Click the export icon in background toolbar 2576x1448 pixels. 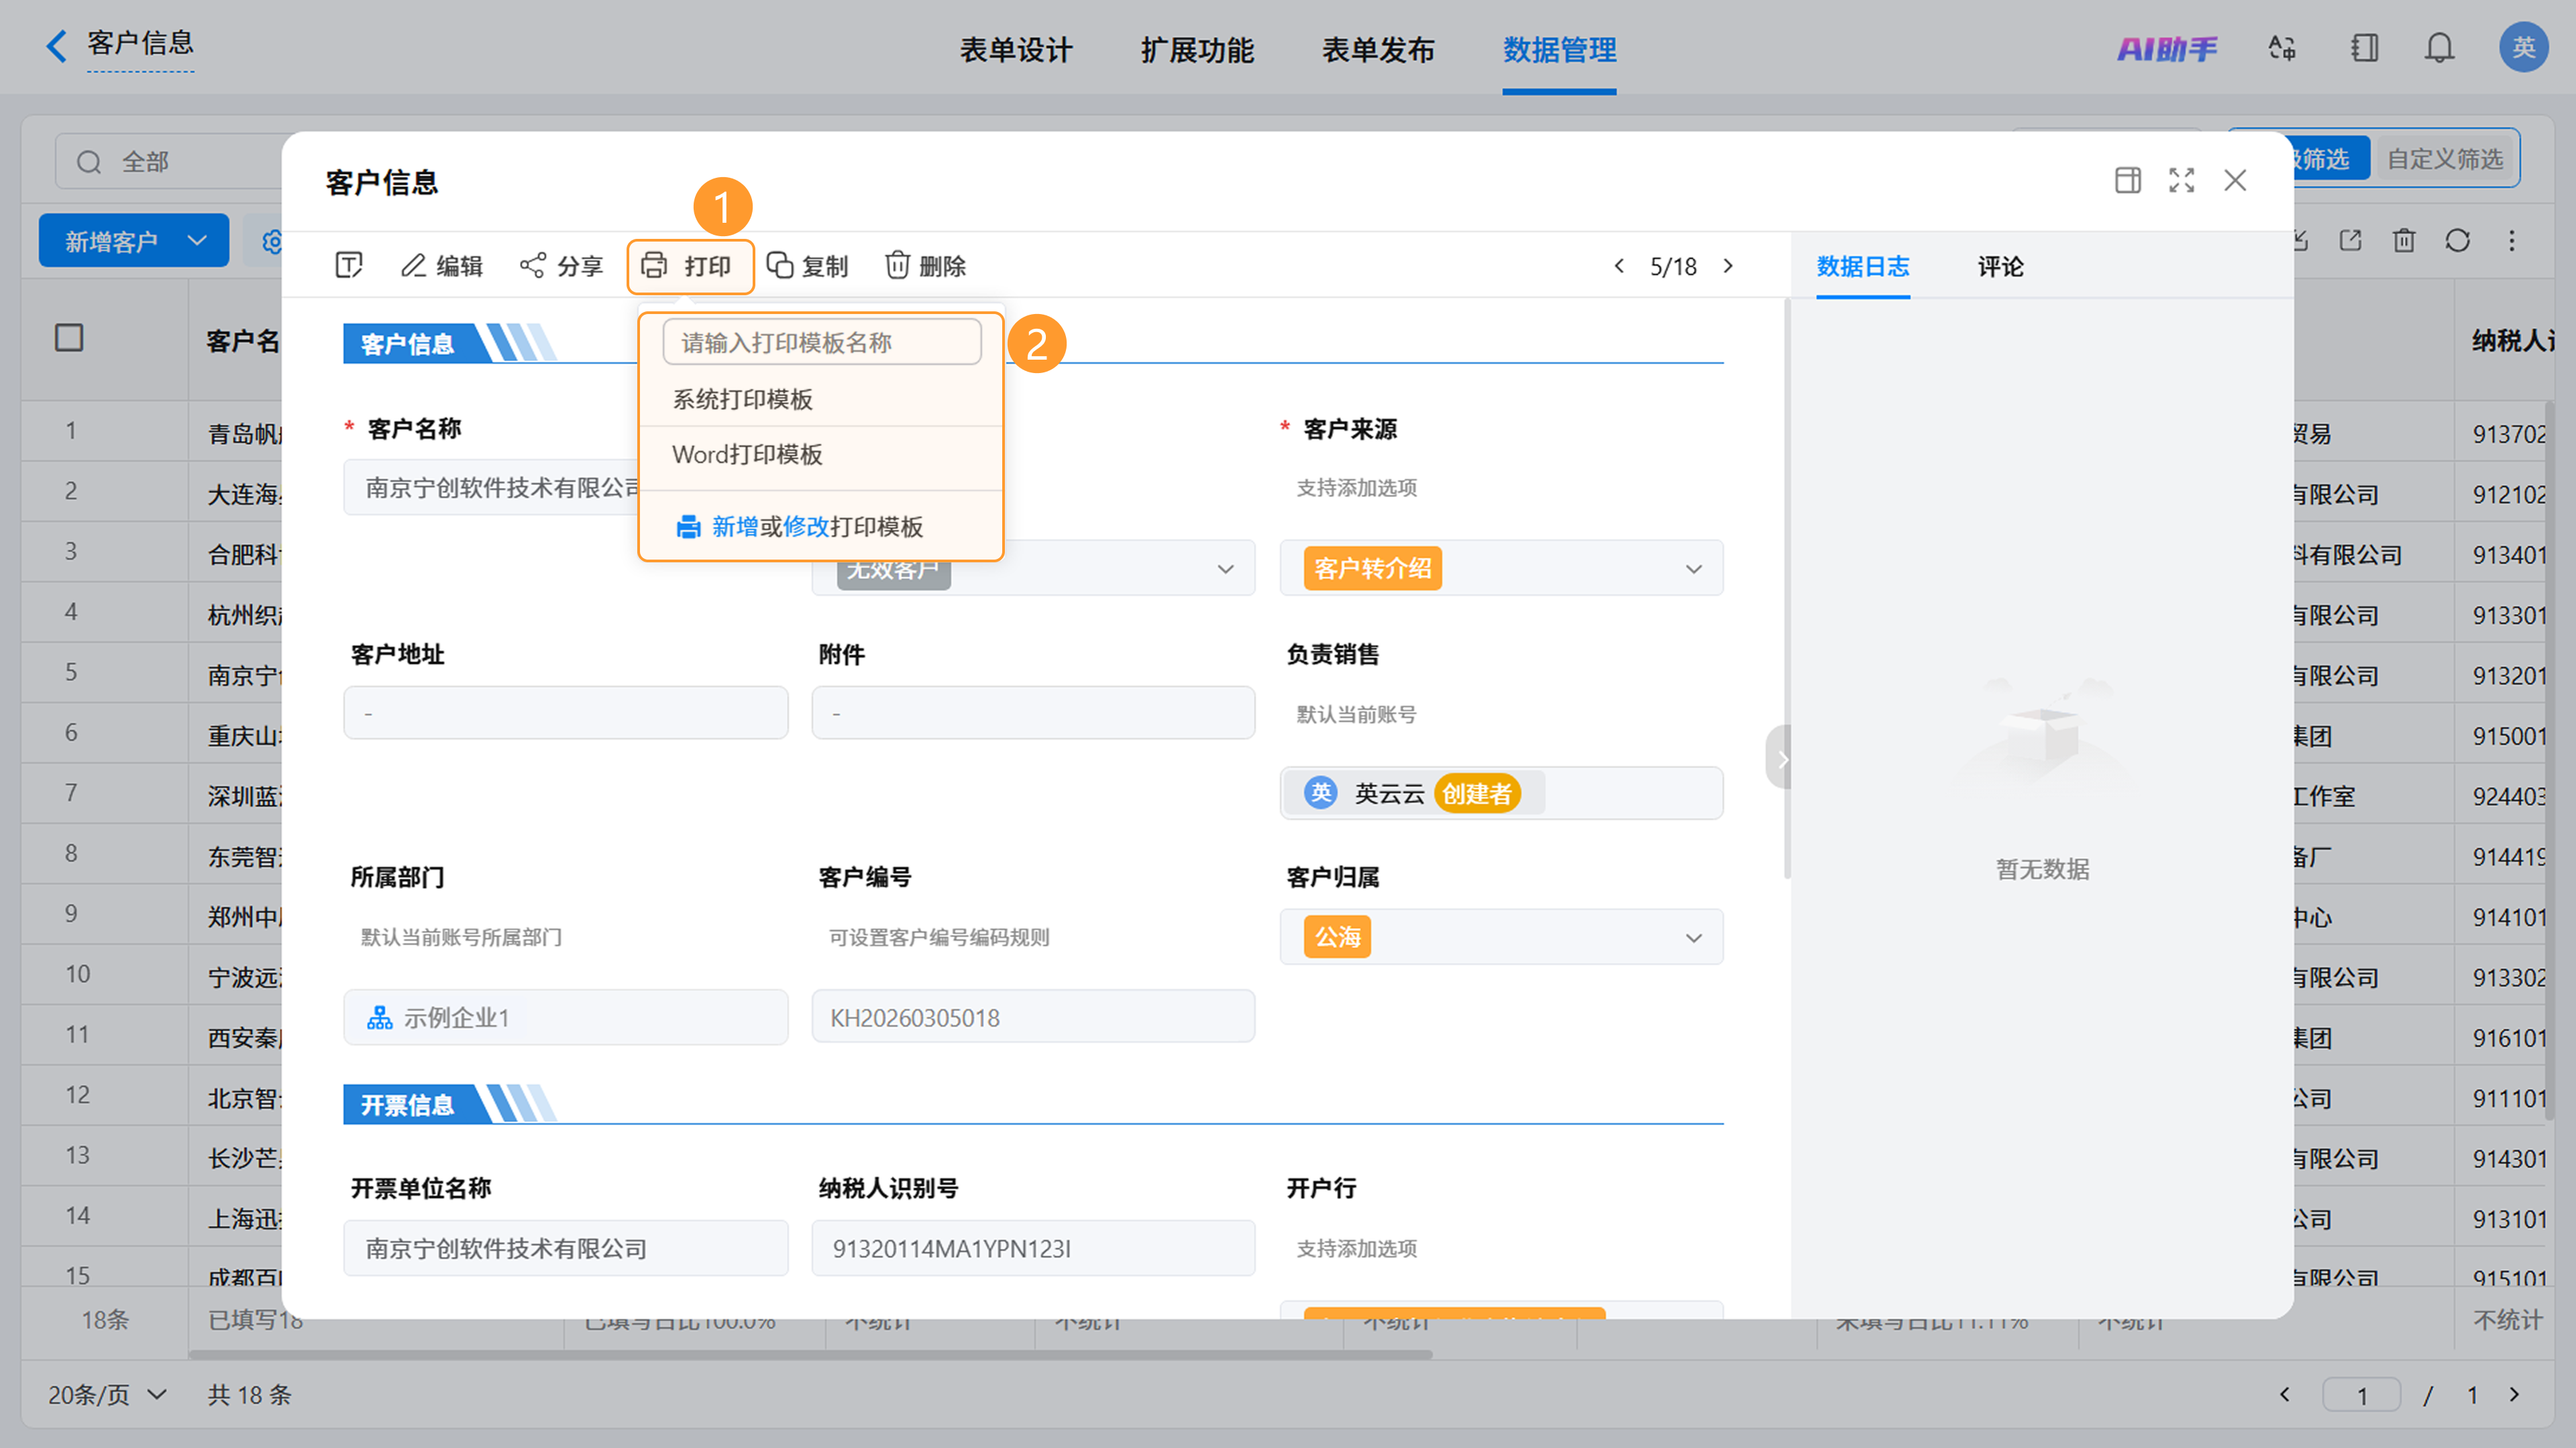(x=2350, y=240)
